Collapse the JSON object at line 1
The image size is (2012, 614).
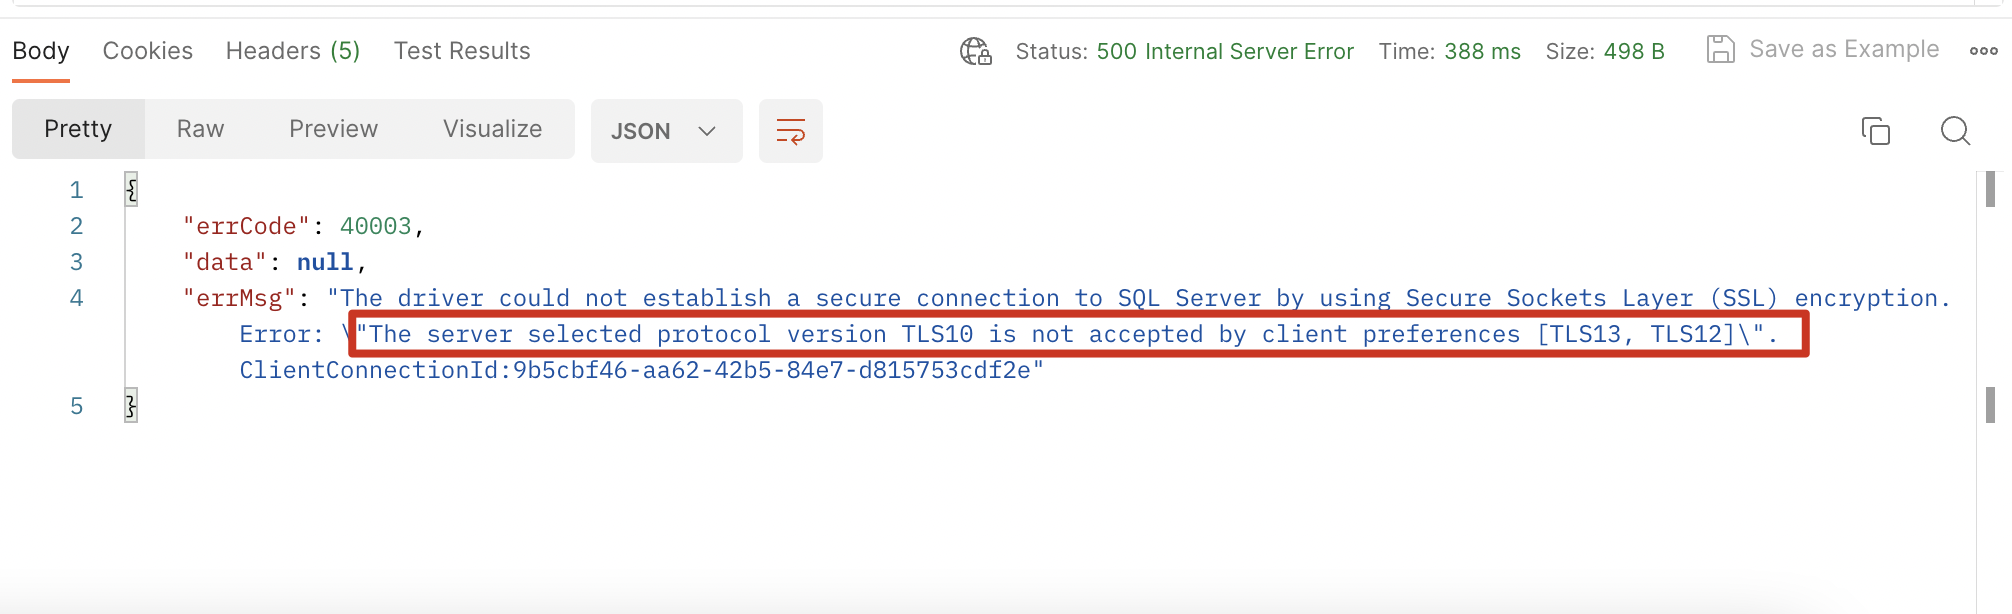click(131, 189)
